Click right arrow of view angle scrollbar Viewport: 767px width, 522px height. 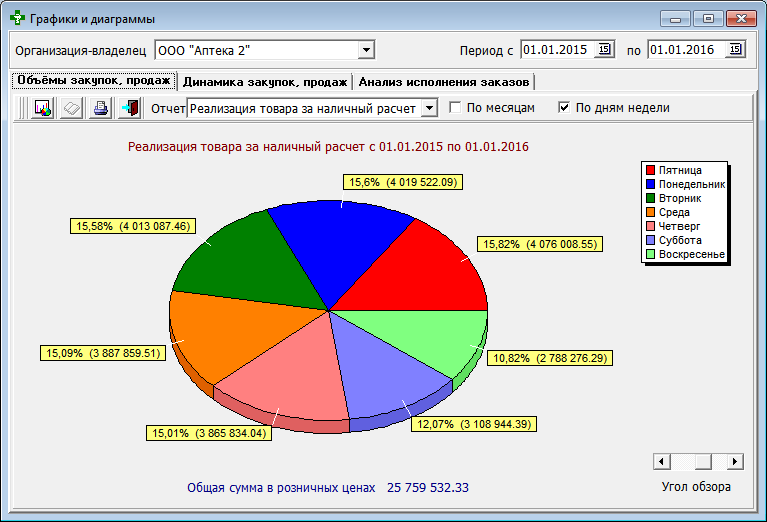(736, 461)
